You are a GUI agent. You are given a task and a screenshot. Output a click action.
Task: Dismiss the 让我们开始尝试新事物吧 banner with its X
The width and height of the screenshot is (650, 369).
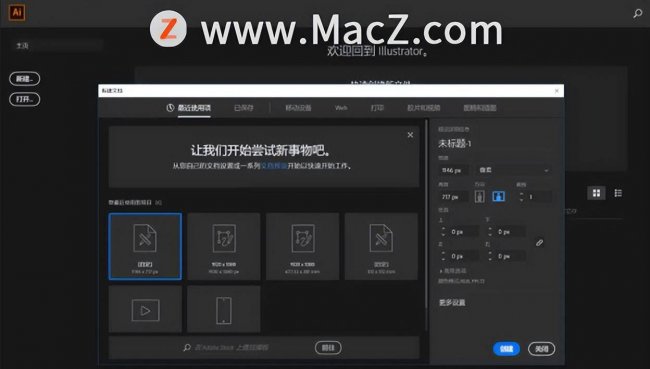tap(410, 135)
